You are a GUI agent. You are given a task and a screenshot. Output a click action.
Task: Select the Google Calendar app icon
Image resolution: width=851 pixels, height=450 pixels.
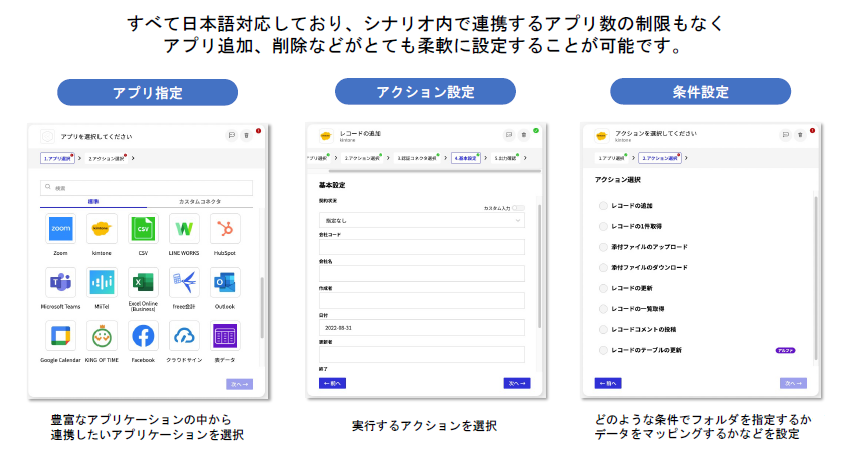60,336
